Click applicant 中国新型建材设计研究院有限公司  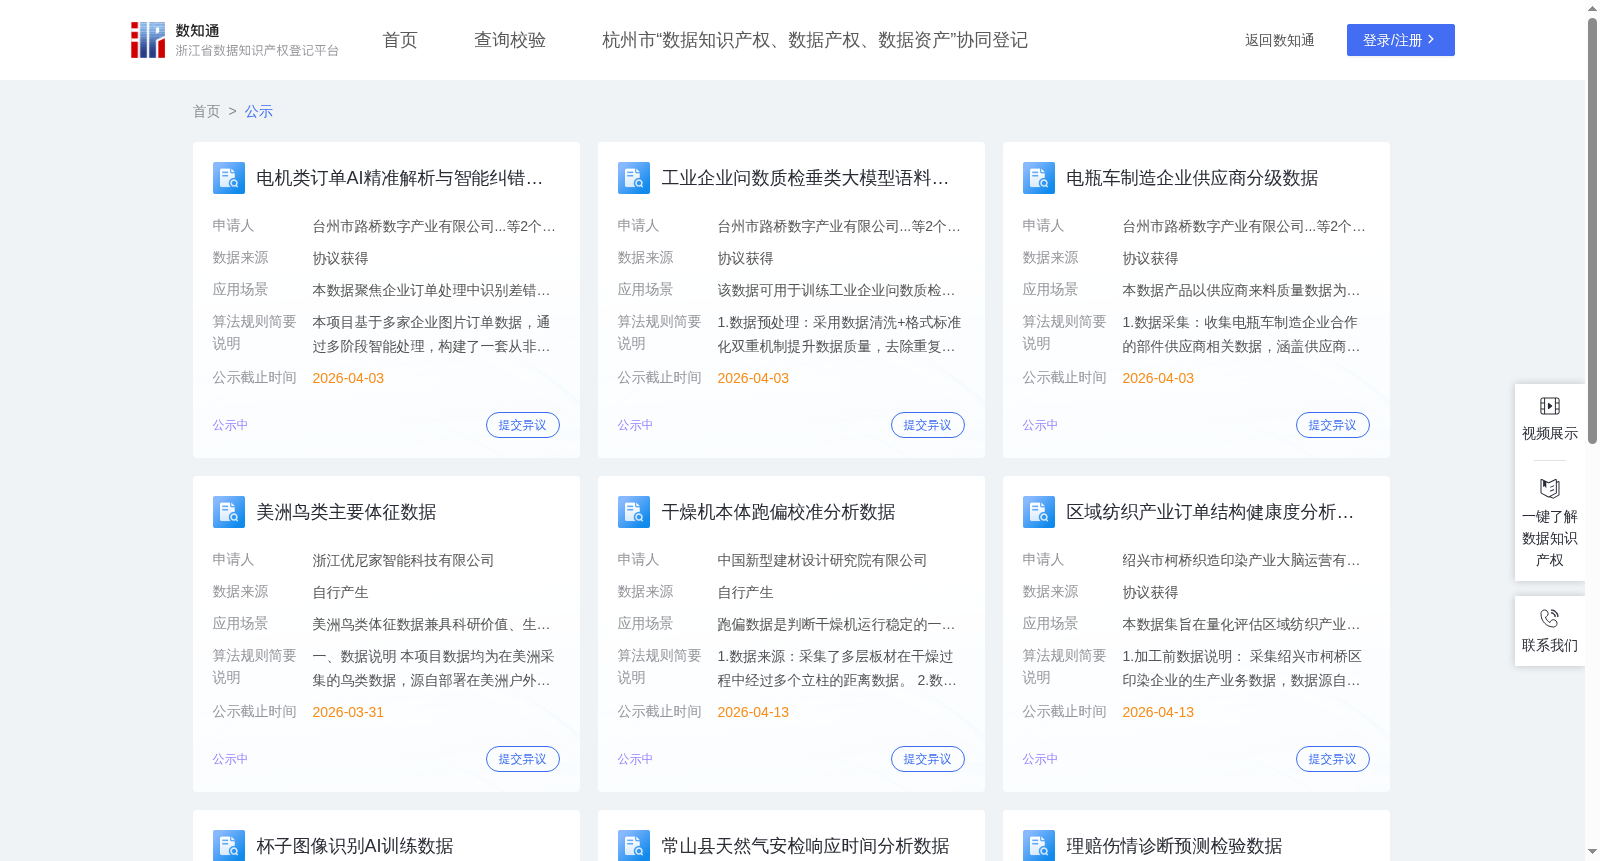pos(822,561)
